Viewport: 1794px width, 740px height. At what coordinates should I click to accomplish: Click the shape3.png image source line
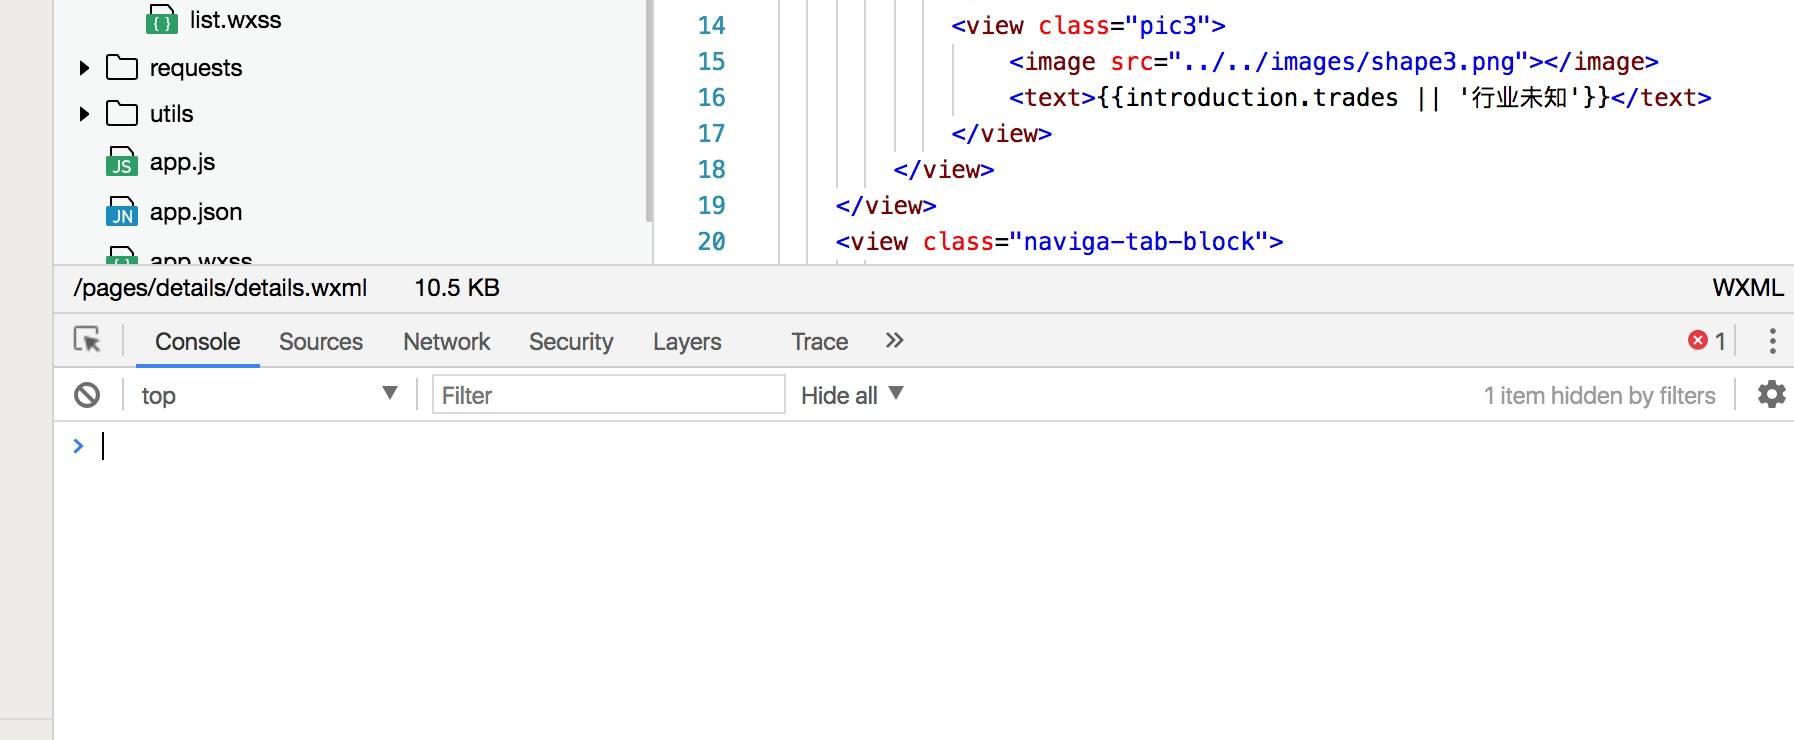[x=1334, y=61]
